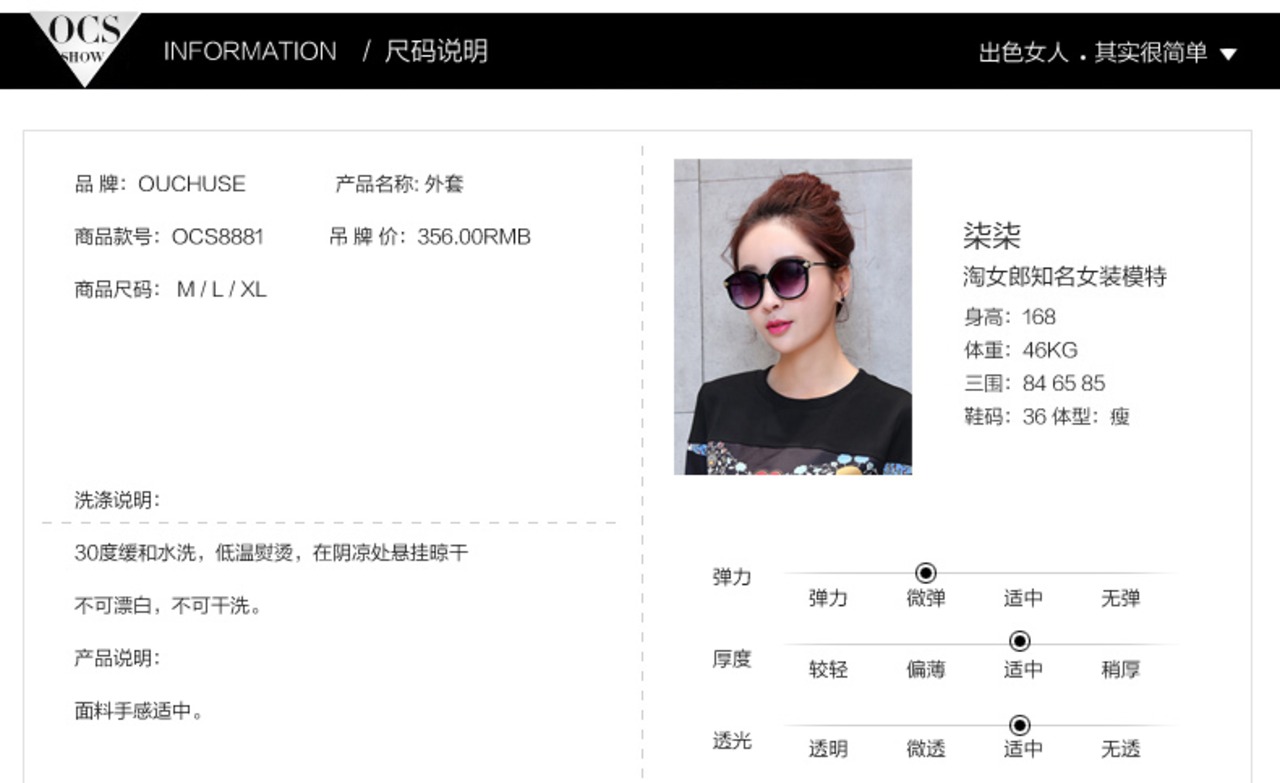Click the model name 柒柒

pos(992,236)
